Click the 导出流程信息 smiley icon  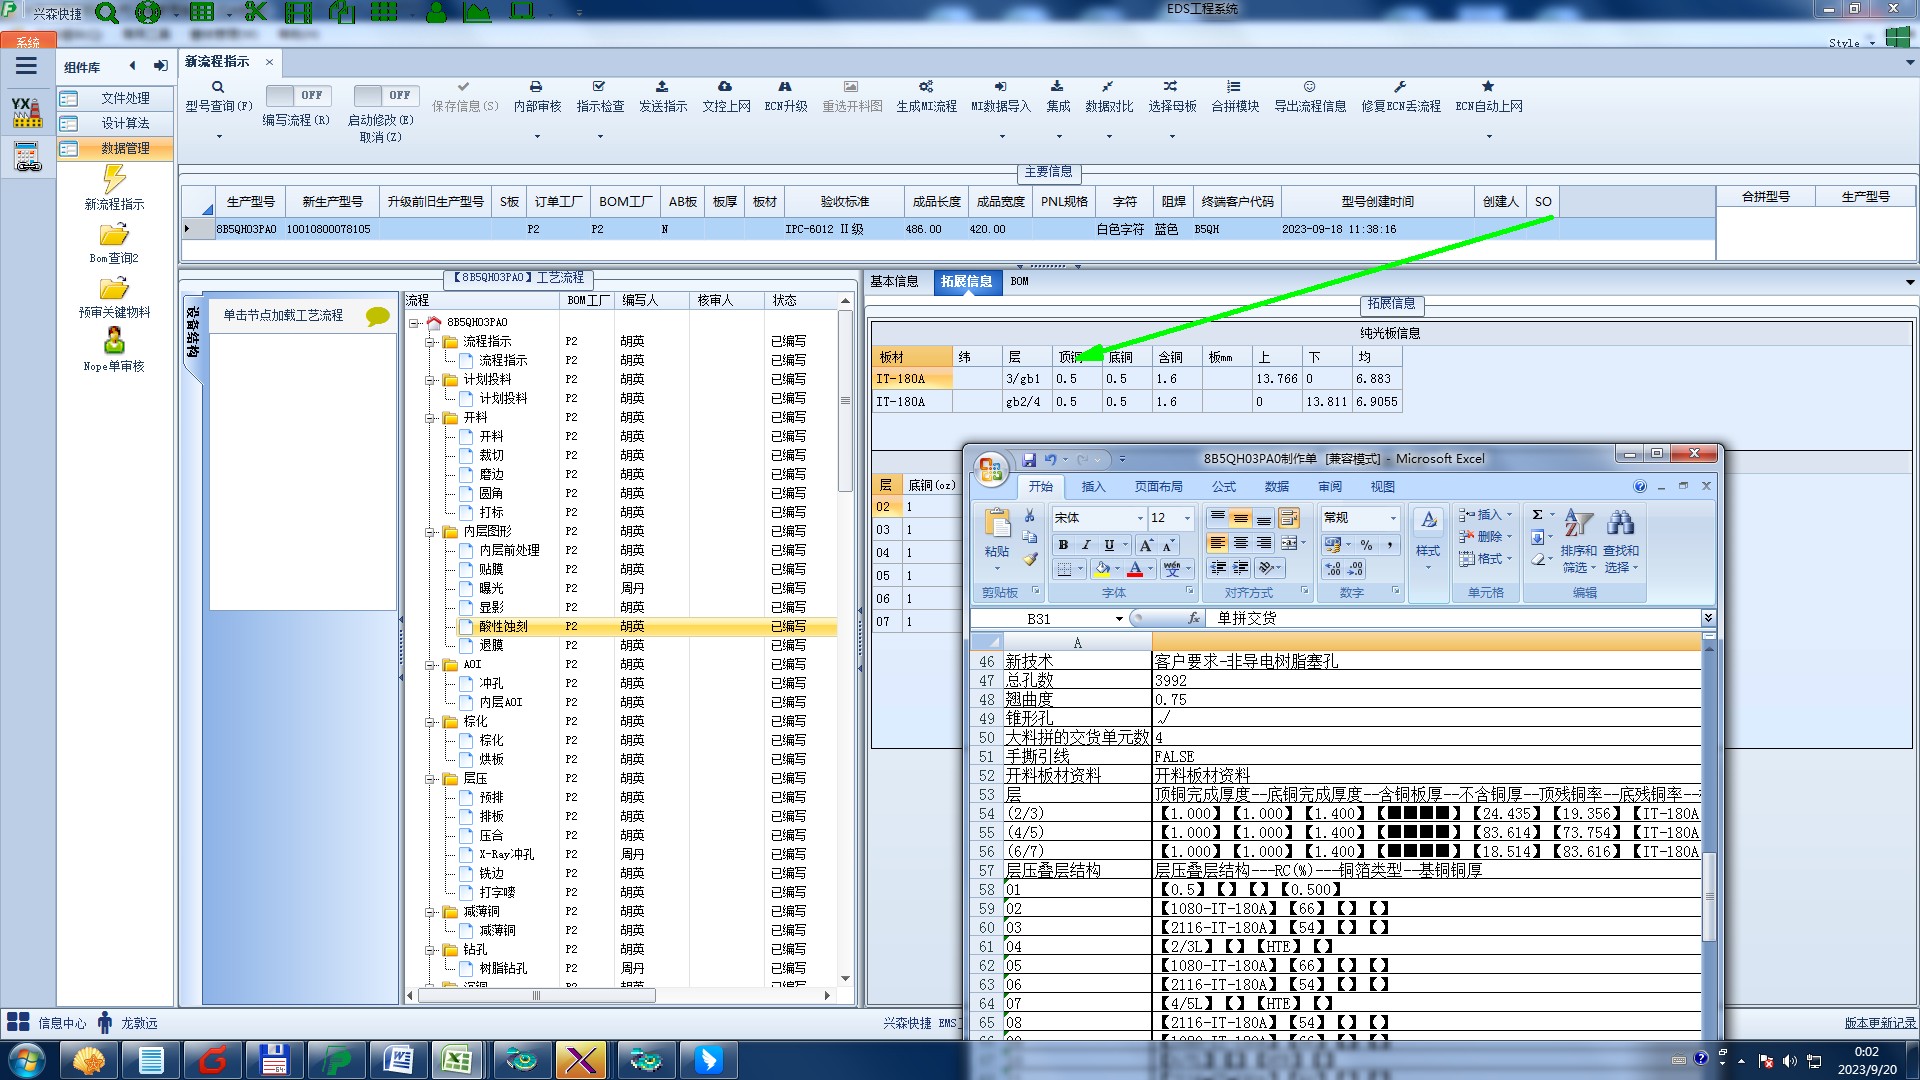[x=1309, y=87]
